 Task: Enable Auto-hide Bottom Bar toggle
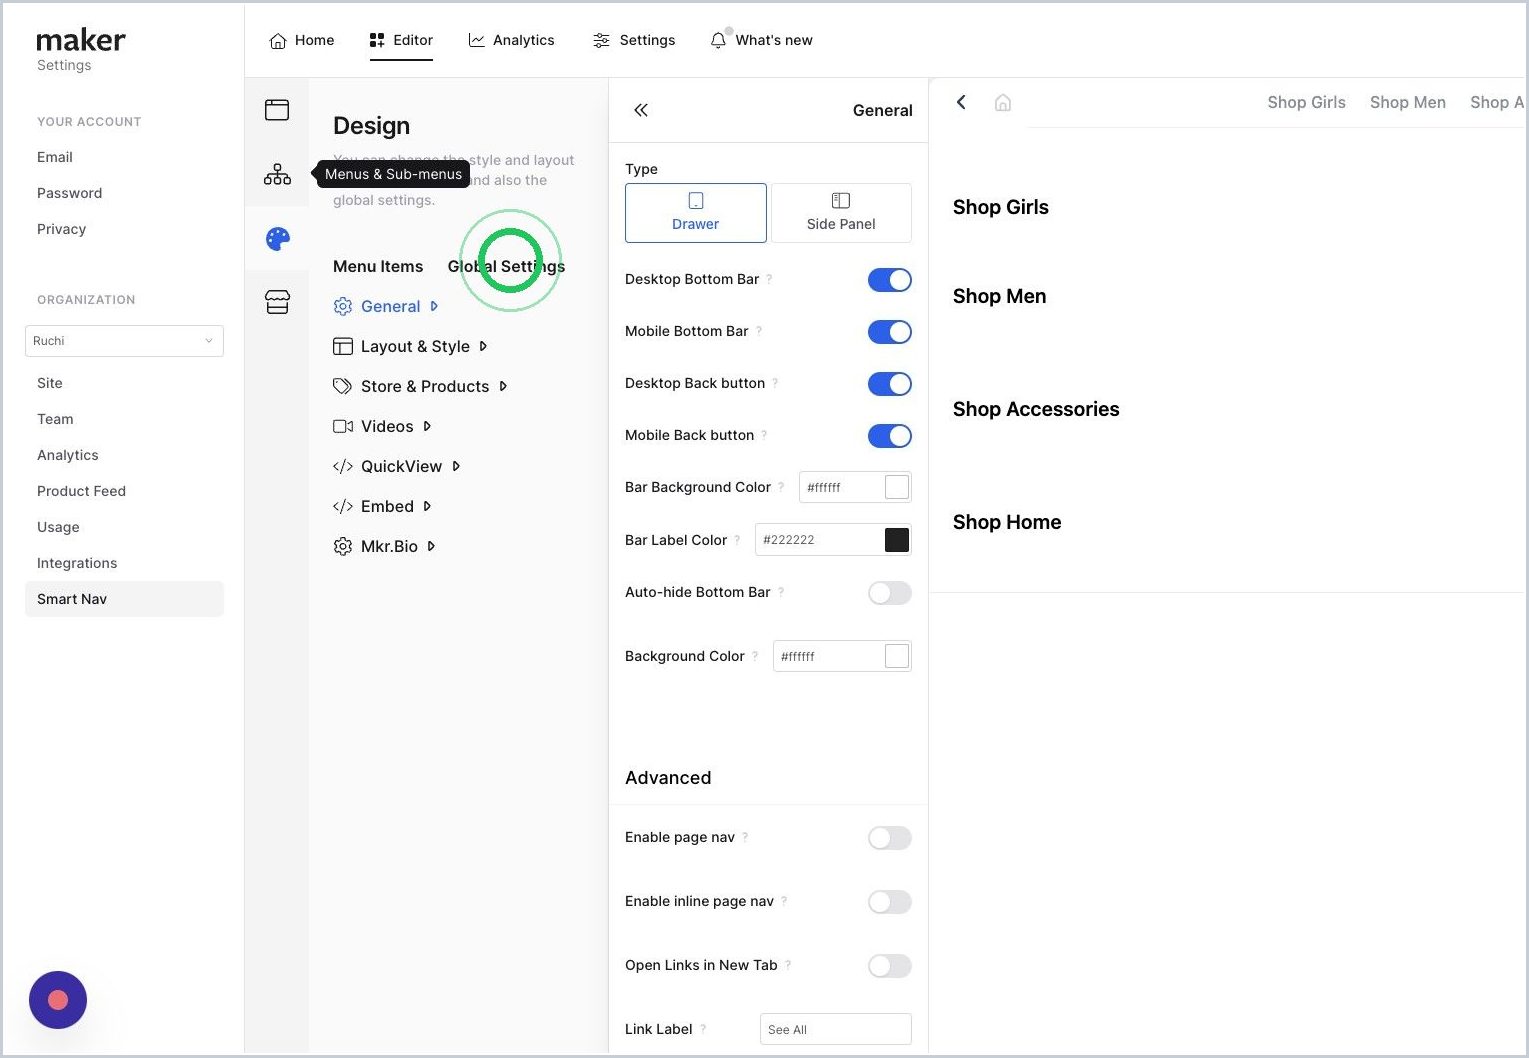click(890, 593)
